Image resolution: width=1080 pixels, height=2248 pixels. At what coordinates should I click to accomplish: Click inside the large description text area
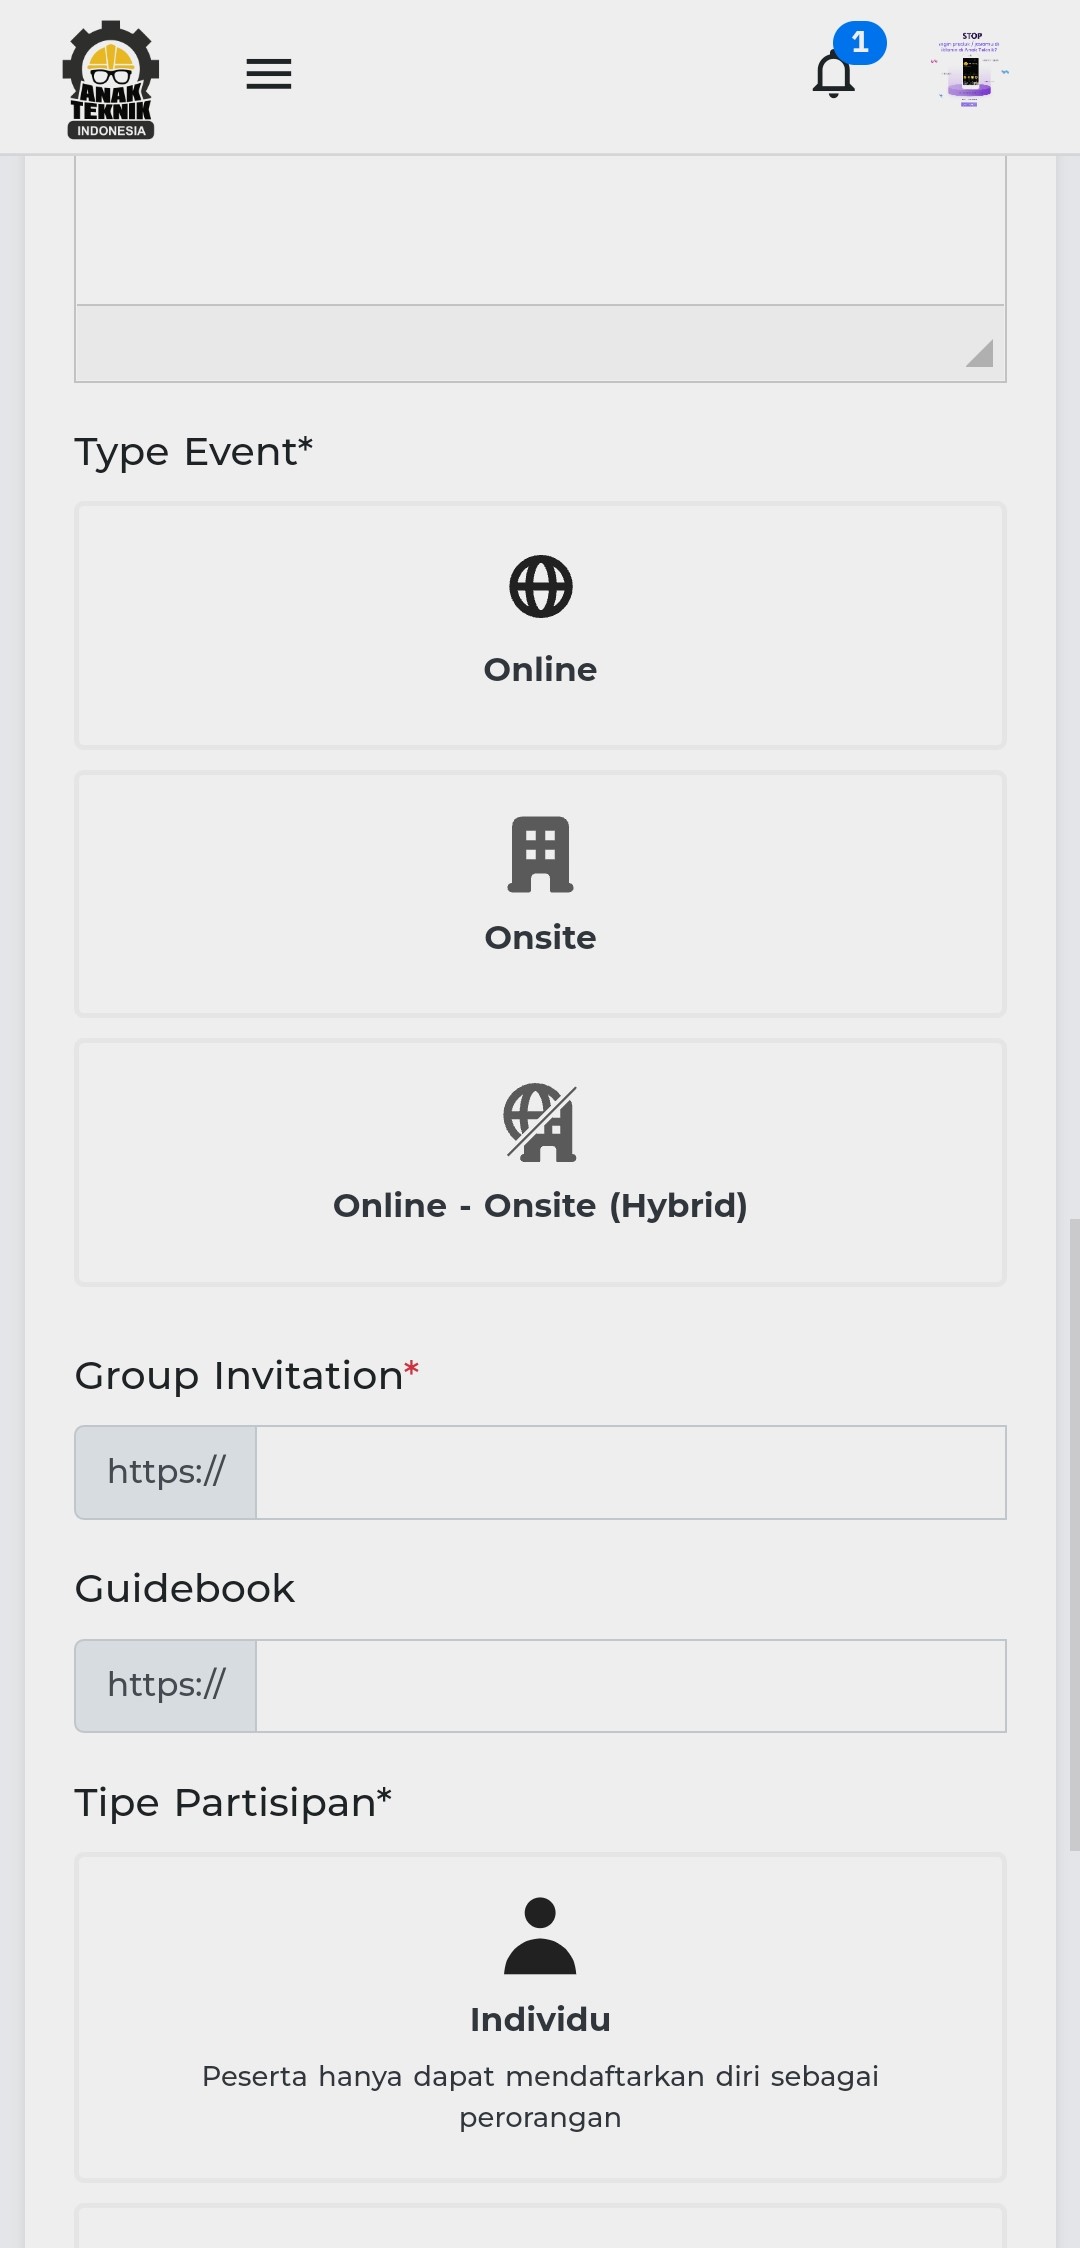[x=540, y=230]
